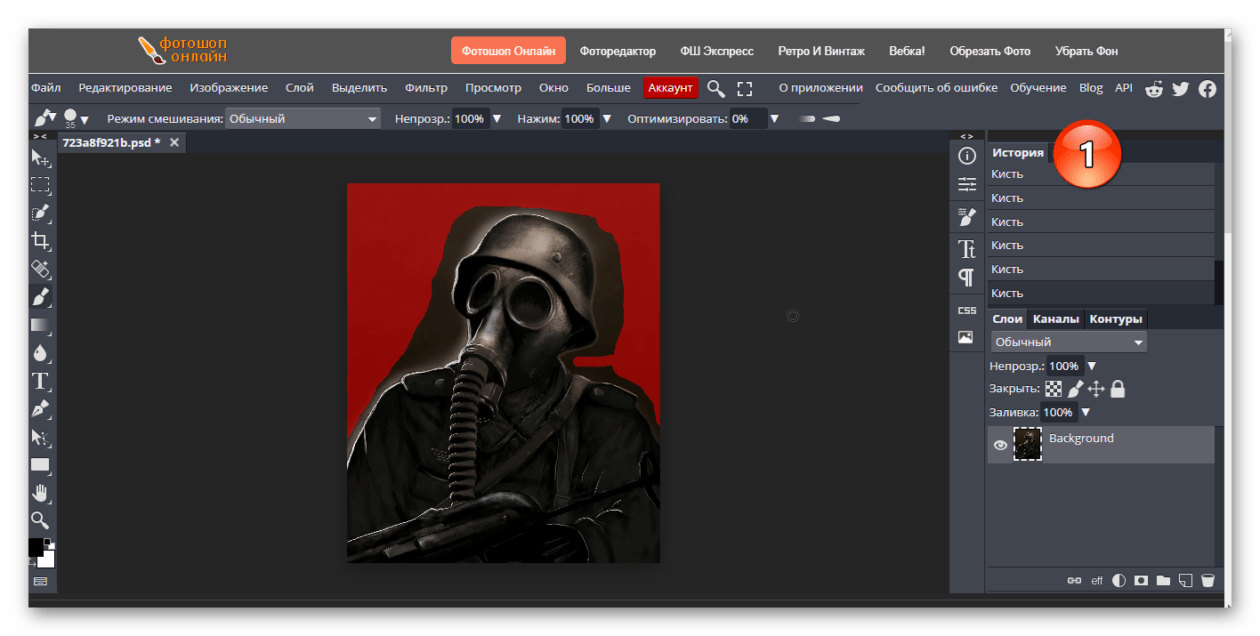Image resolution: width=1260 pixels, height=636 pixels.
Task: Click the Link Layers chain icon
Action: pos(1075,580)
